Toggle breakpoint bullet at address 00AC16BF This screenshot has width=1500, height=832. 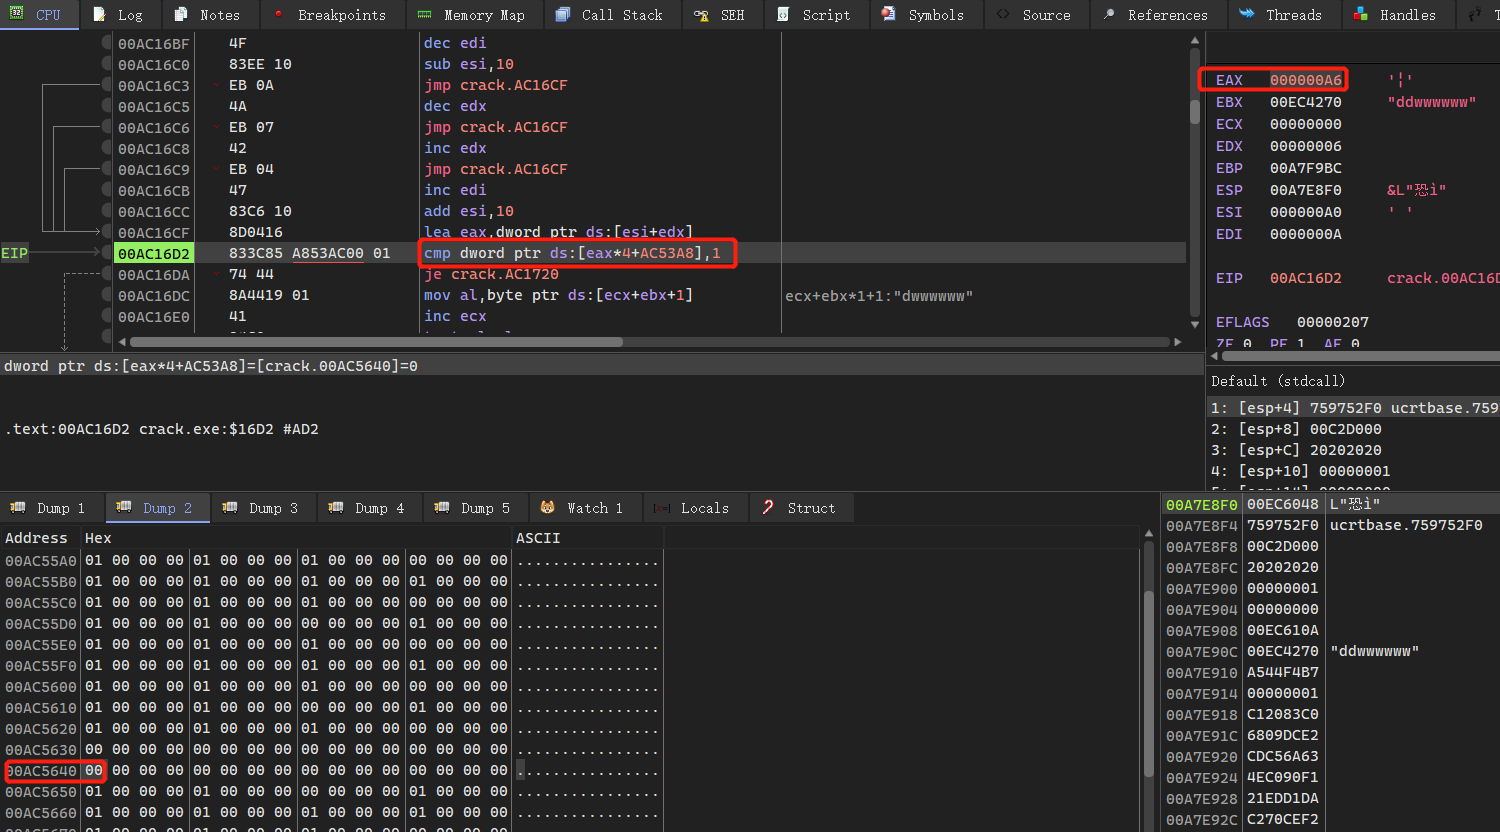107,43
